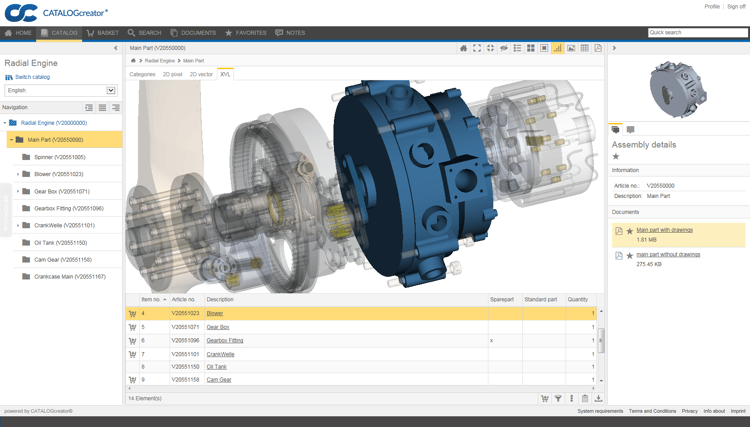Image resolution: width=750 pixels, height=427 pixels.
Task: Click the filter icon below parts table
Action: [558, 398]
